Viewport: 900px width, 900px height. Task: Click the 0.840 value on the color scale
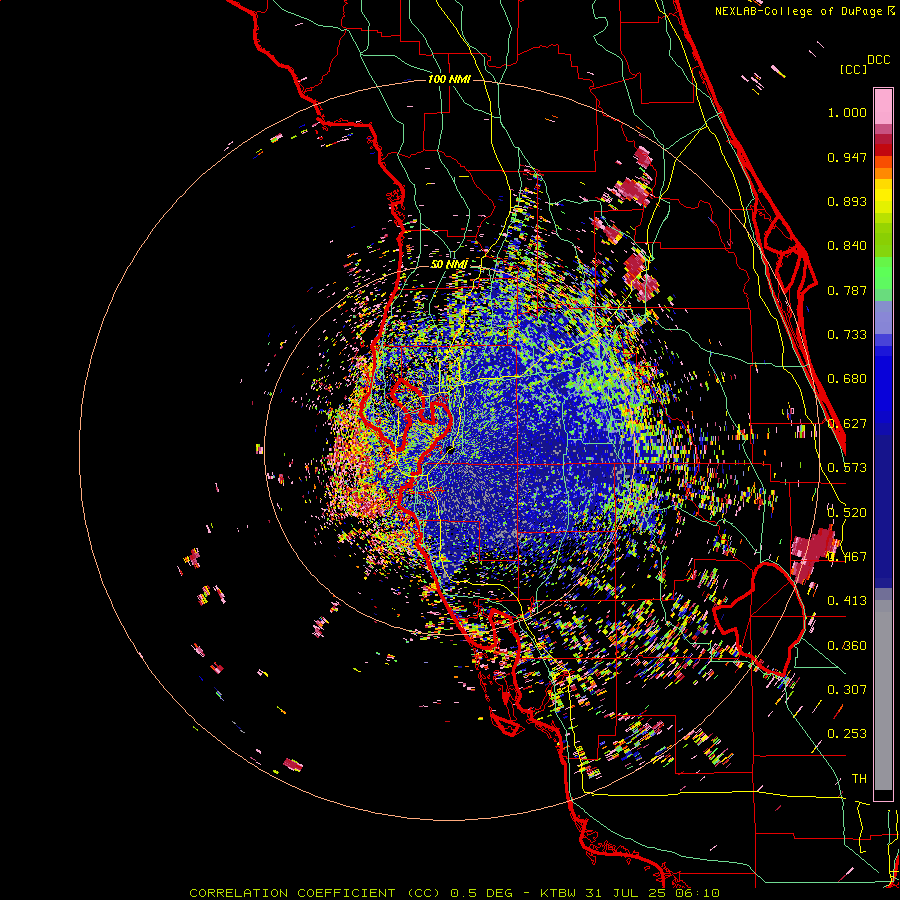pos(847,246)
